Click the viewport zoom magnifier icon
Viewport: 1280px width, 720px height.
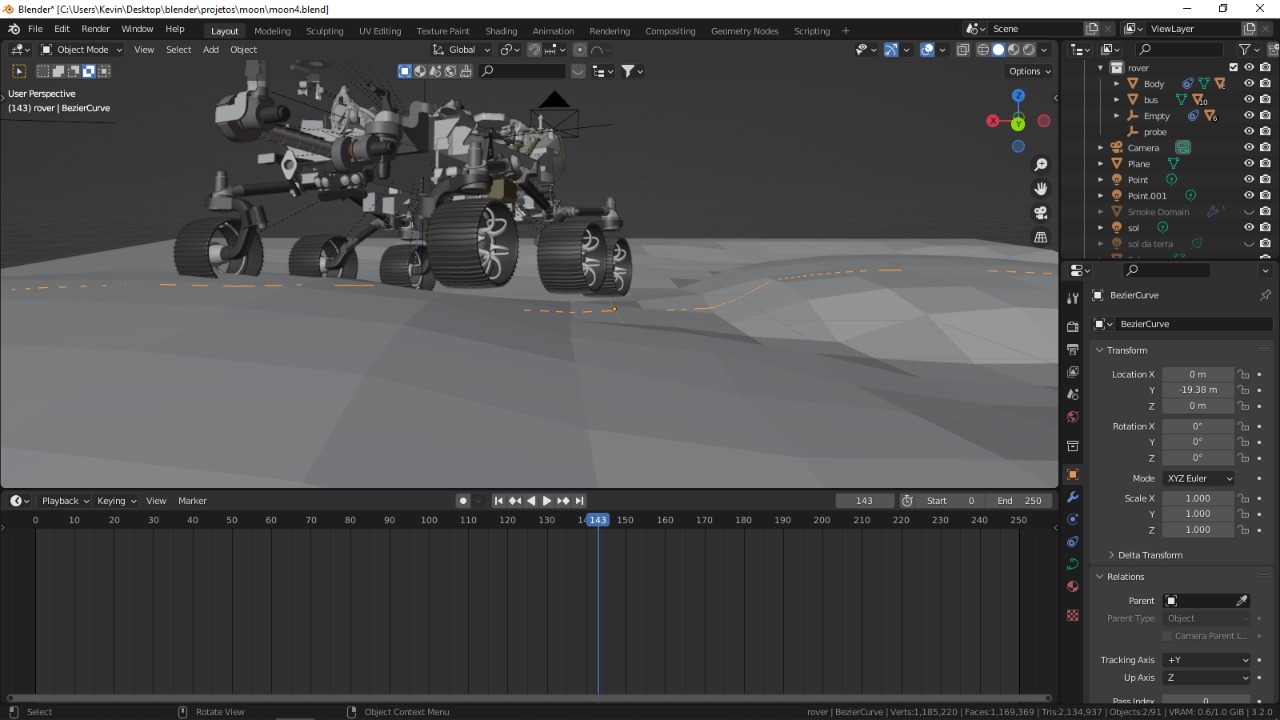pos(1041,165)
